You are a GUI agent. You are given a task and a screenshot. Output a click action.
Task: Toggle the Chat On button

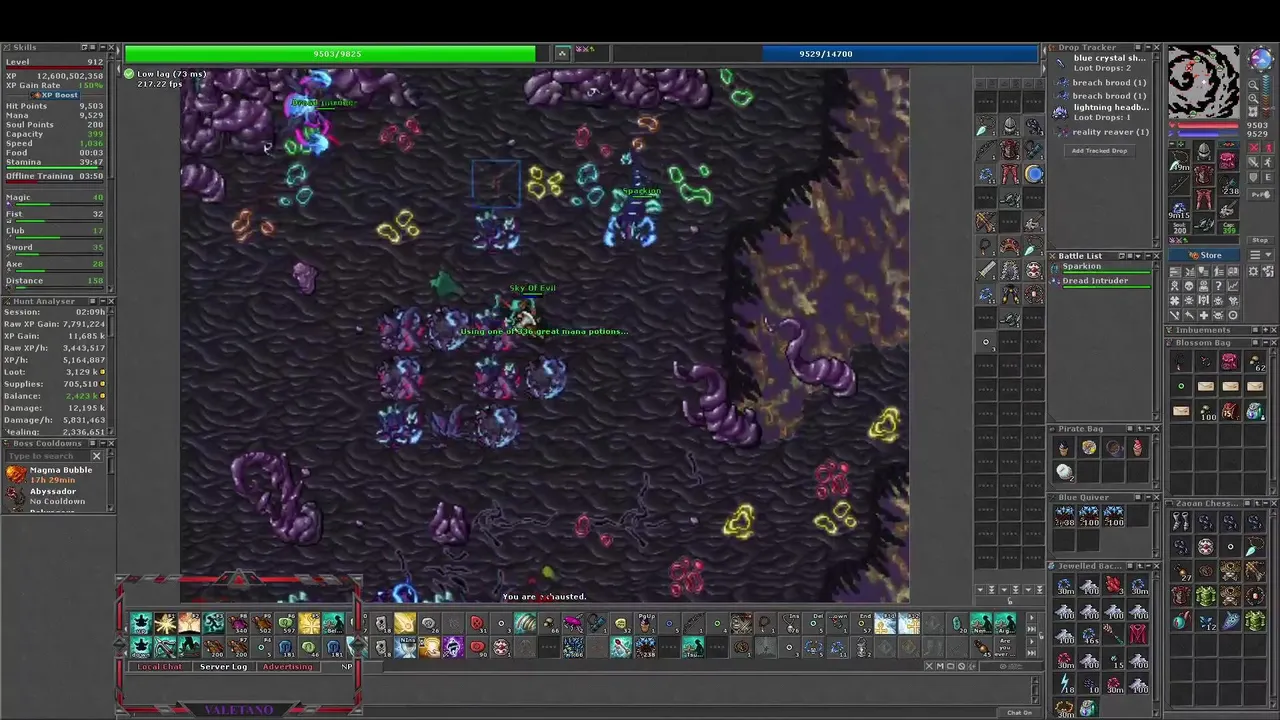tap(1020, 713)
